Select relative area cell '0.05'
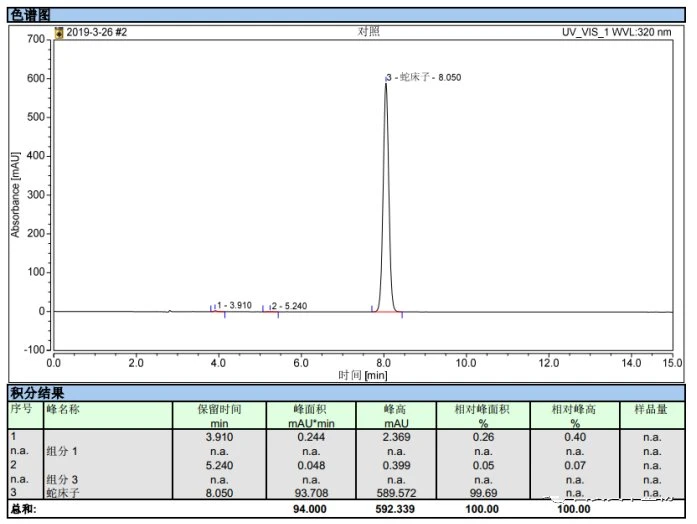The image size is (697, 524). [483, 466]
